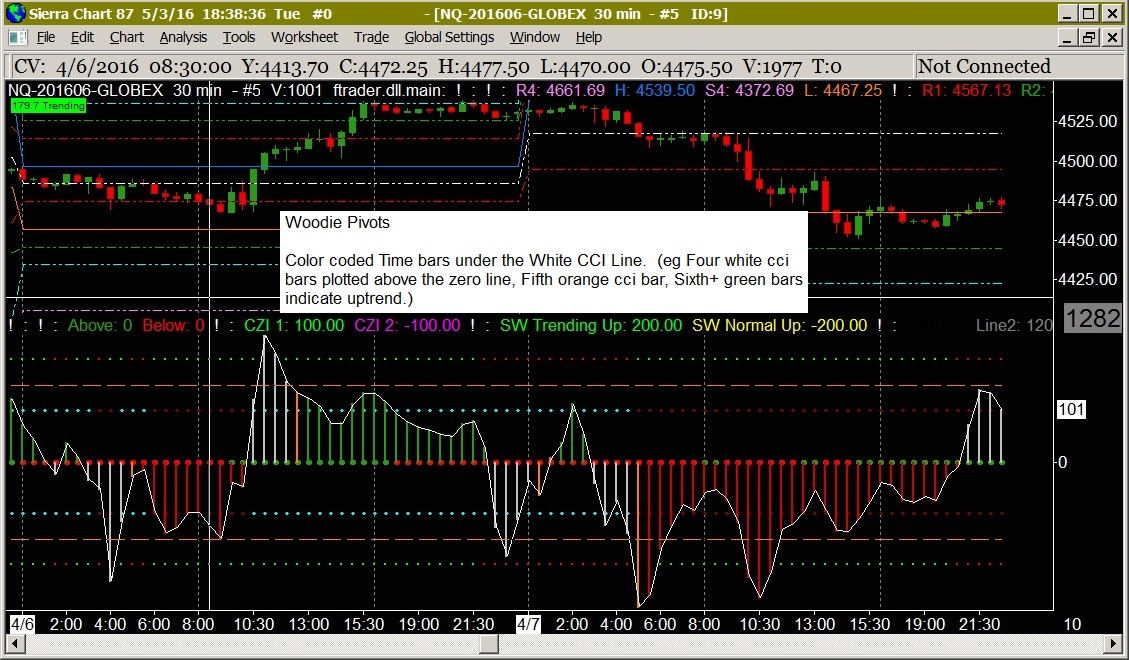Click the 'ftrader.dll.main:' study label
The height and width of the screenshot is (660, 1129).
point(389,91)
